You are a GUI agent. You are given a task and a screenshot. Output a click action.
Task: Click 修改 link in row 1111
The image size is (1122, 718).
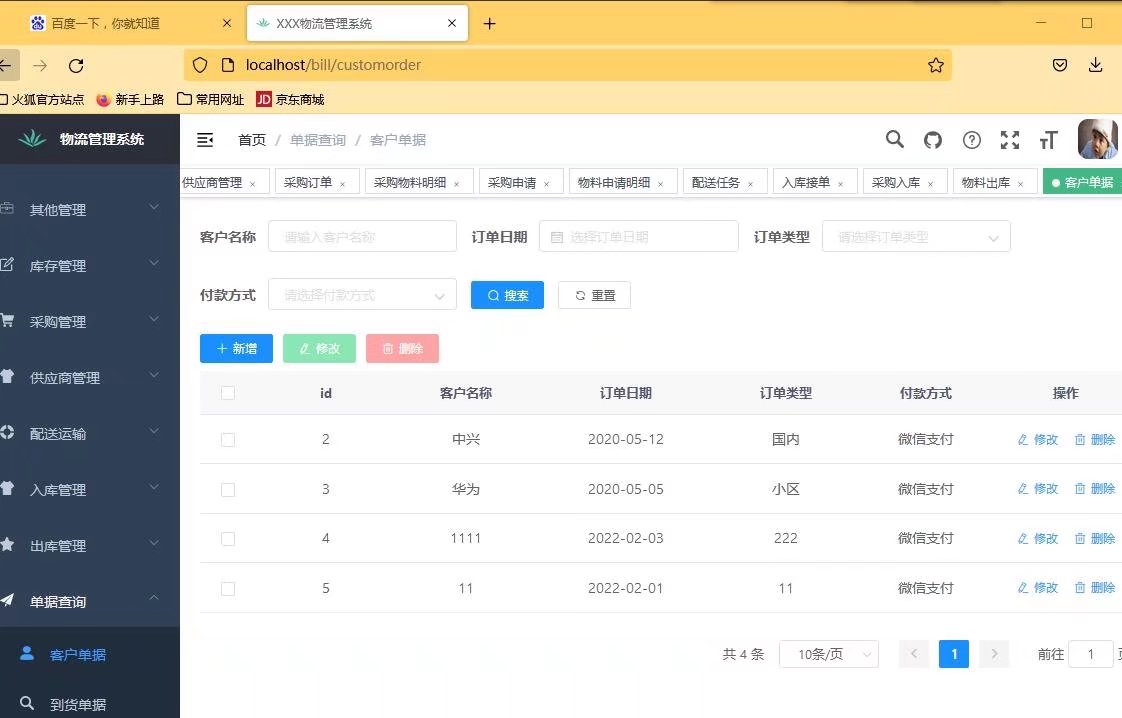[1038, 538]
